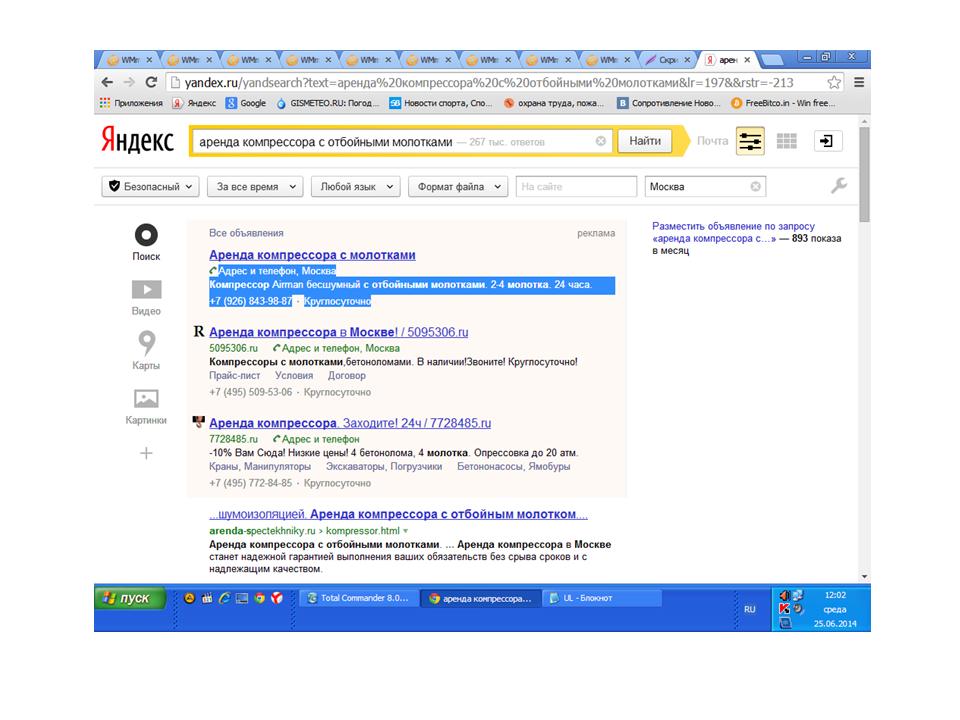Expand the Любой язык dropdown

[356, 187]
